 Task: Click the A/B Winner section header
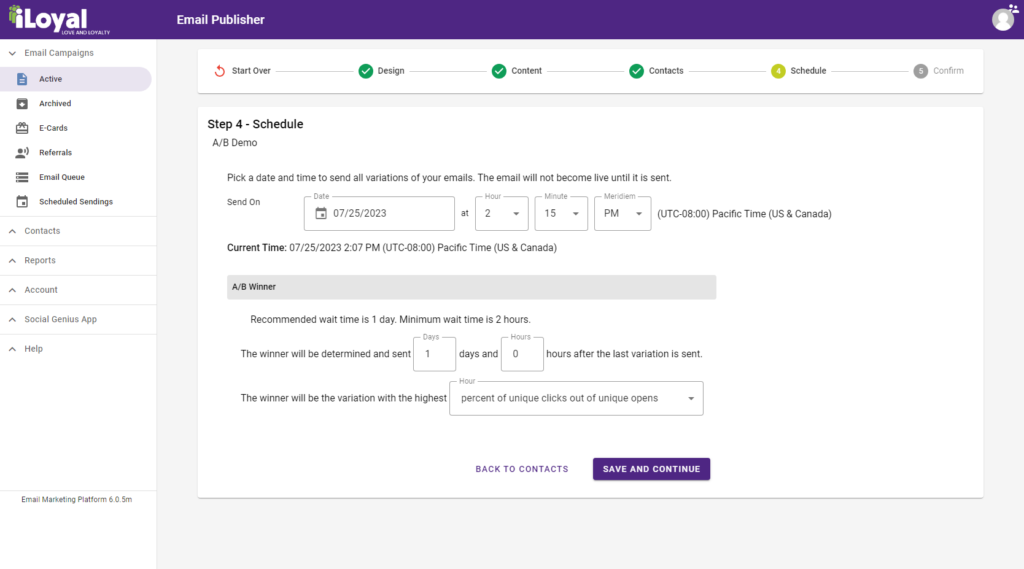[x=472, y=287]
